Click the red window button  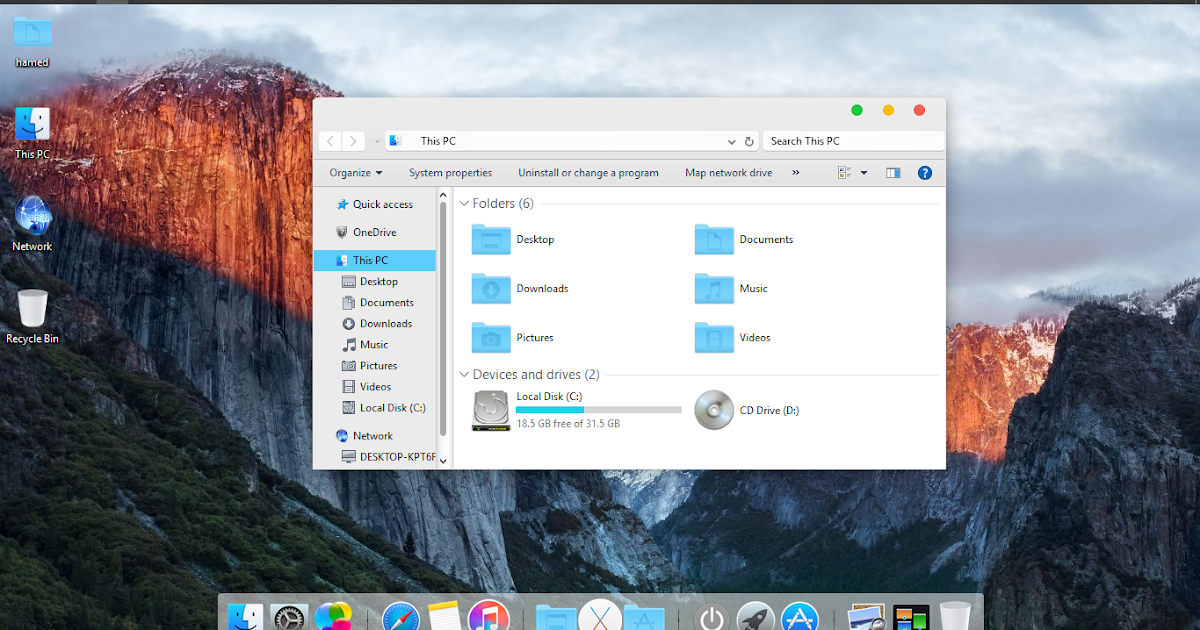pyautogui.click(x=919, y=111)
